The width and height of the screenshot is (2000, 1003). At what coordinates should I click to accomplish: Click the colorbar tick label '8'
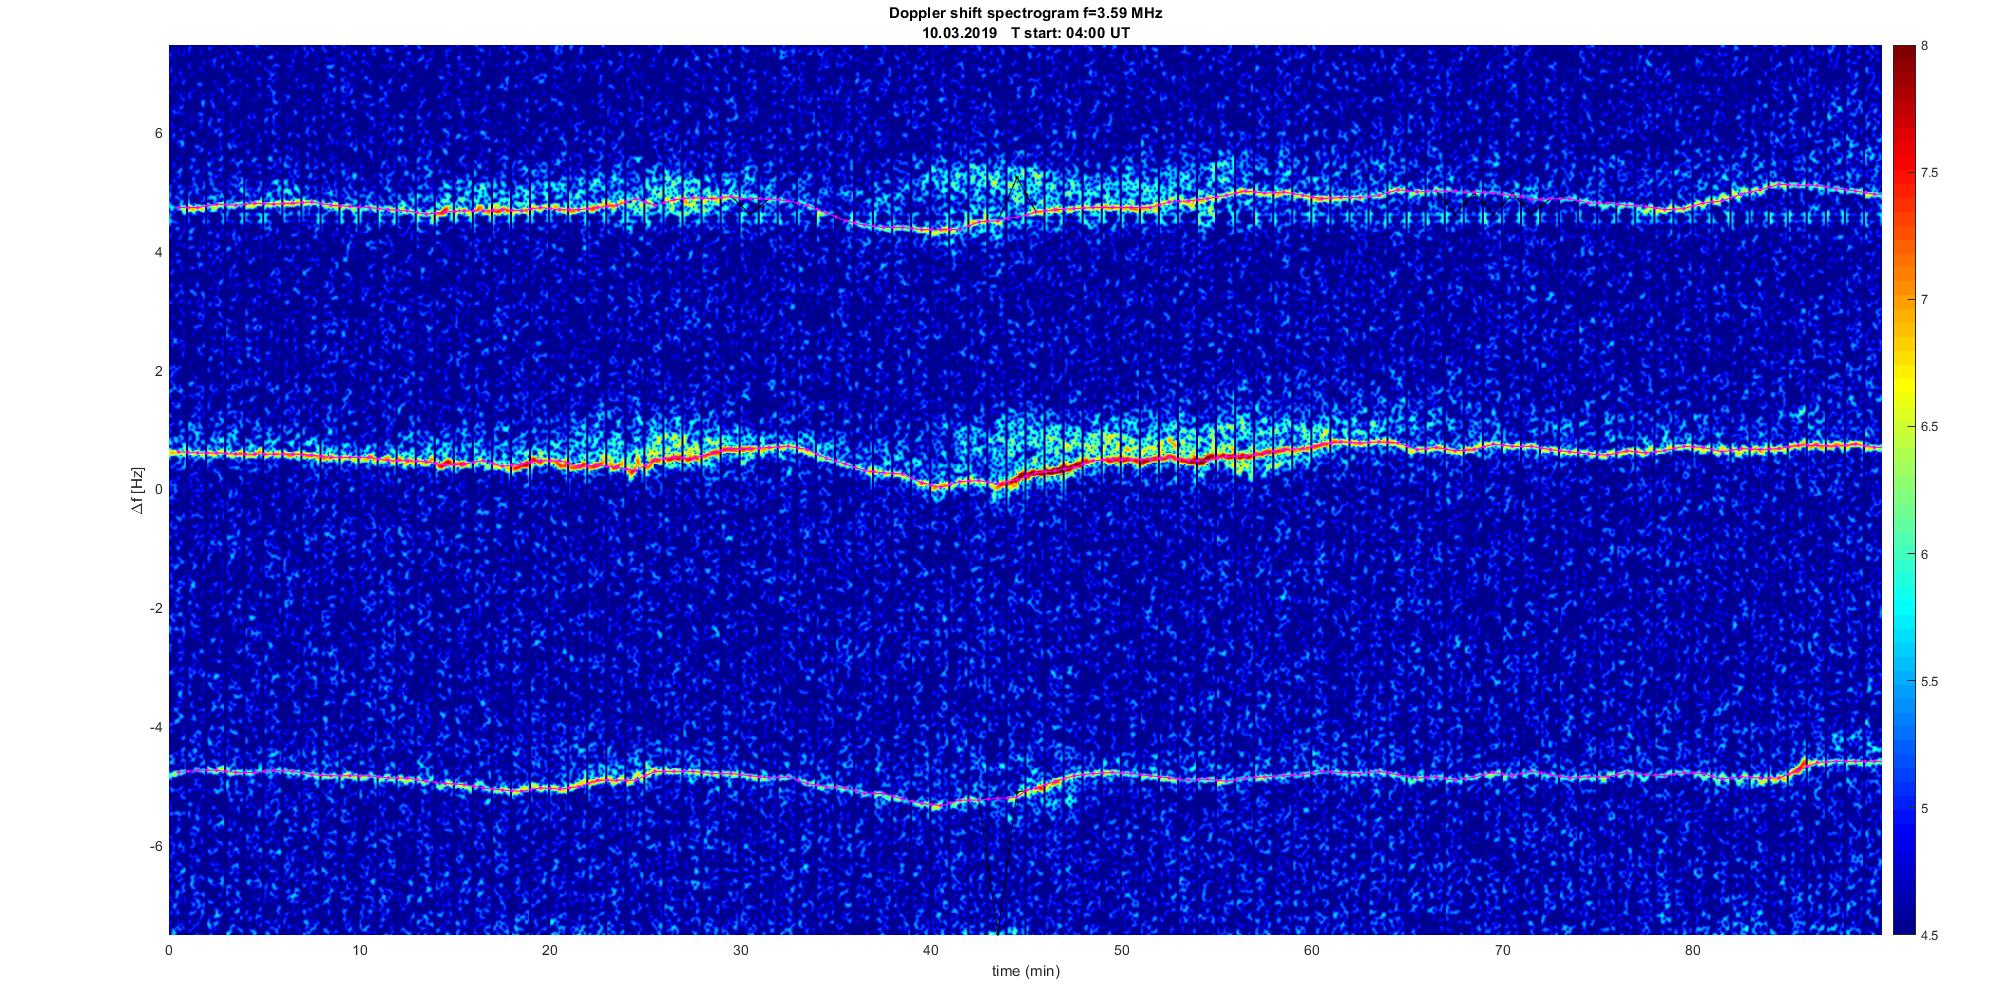click(x=1924, y=46)
